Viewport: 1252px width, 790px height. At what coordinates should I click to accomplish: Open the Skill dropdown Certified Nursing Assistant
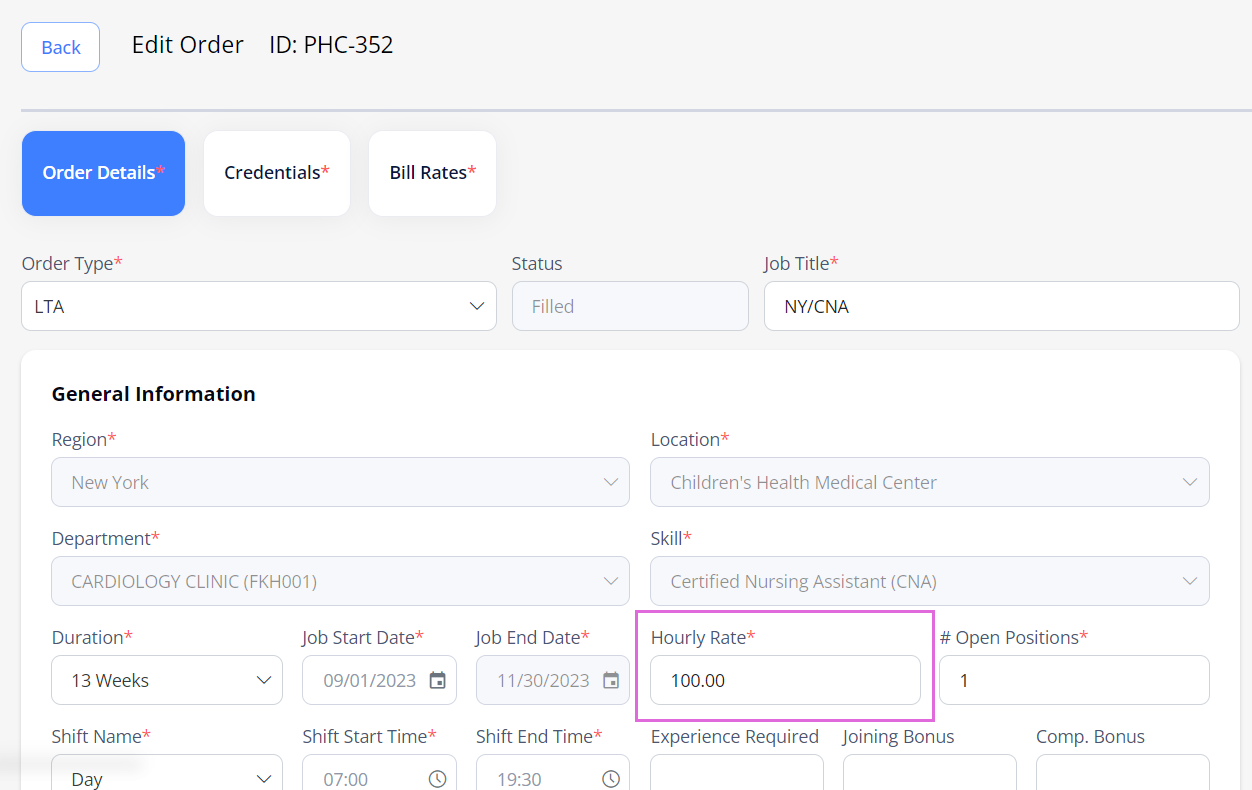[930, 581]
